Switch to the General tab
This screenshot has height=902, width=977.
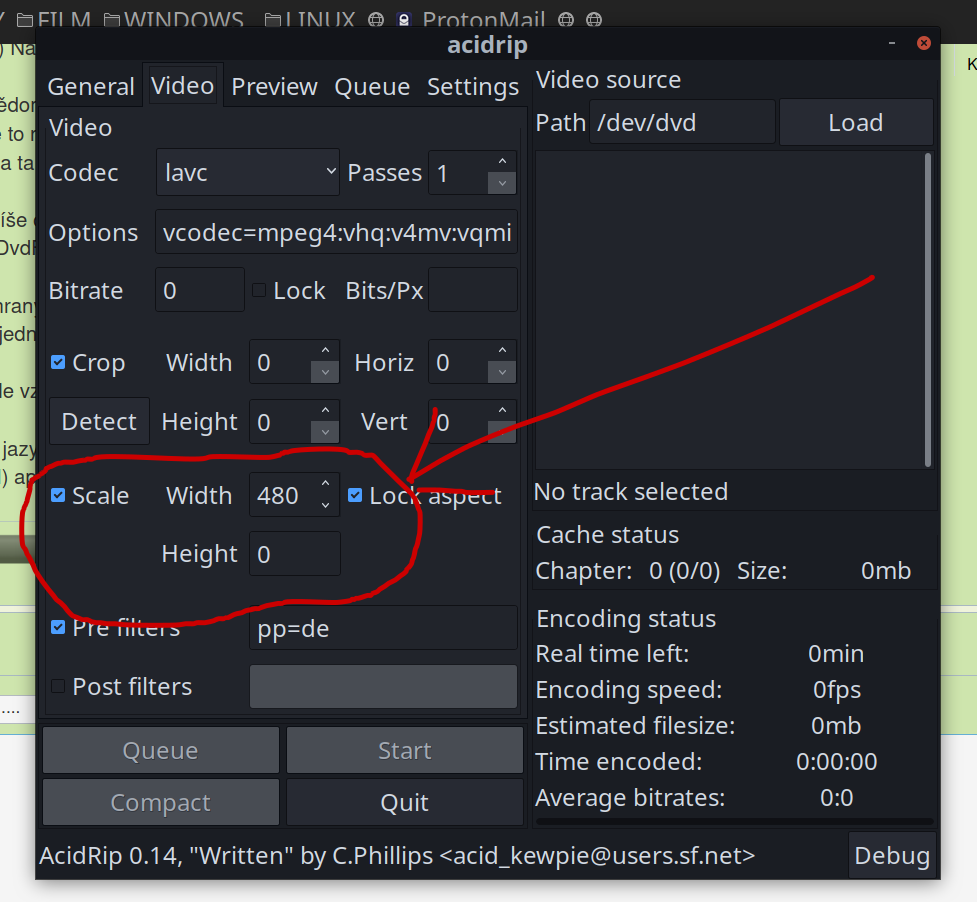(x=91, y=87)
